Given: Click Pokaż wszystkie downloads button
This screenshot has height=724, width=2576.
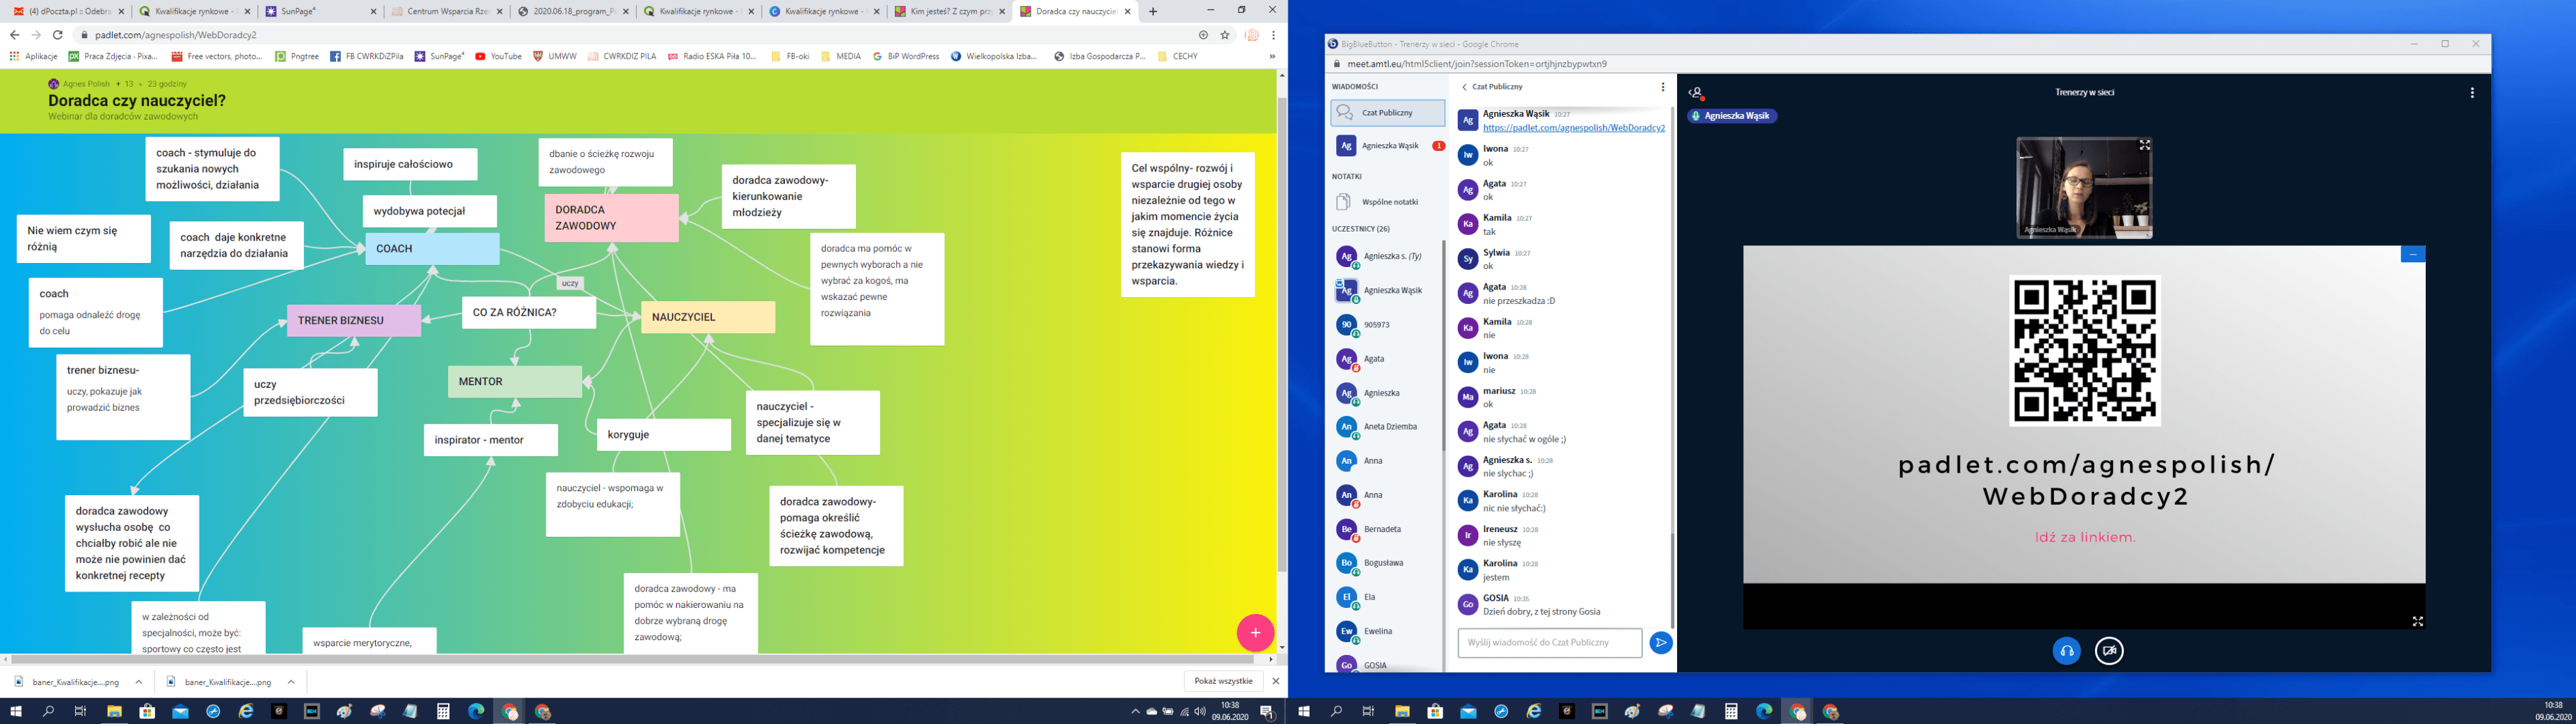Looking at the screenshot, I should point(1223,681).
